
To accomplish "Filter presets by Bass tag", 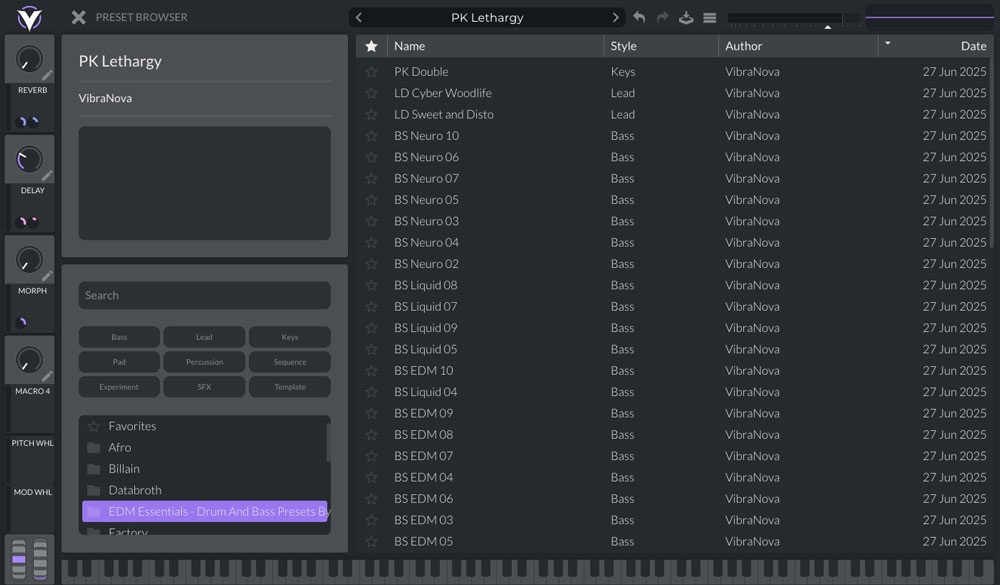I will tap(119, 337).
